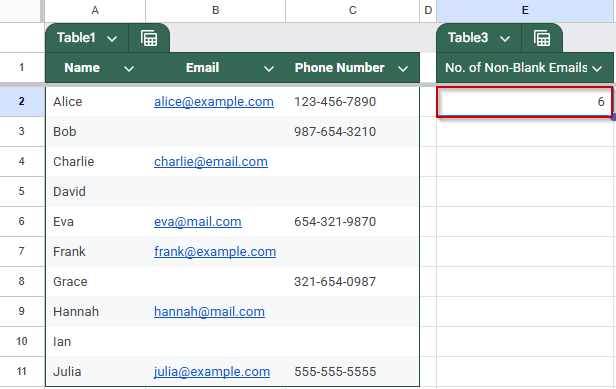This screenshot has width=616, height=389.
Task: Select the cell containing Charlie
Action: (95, 161)
